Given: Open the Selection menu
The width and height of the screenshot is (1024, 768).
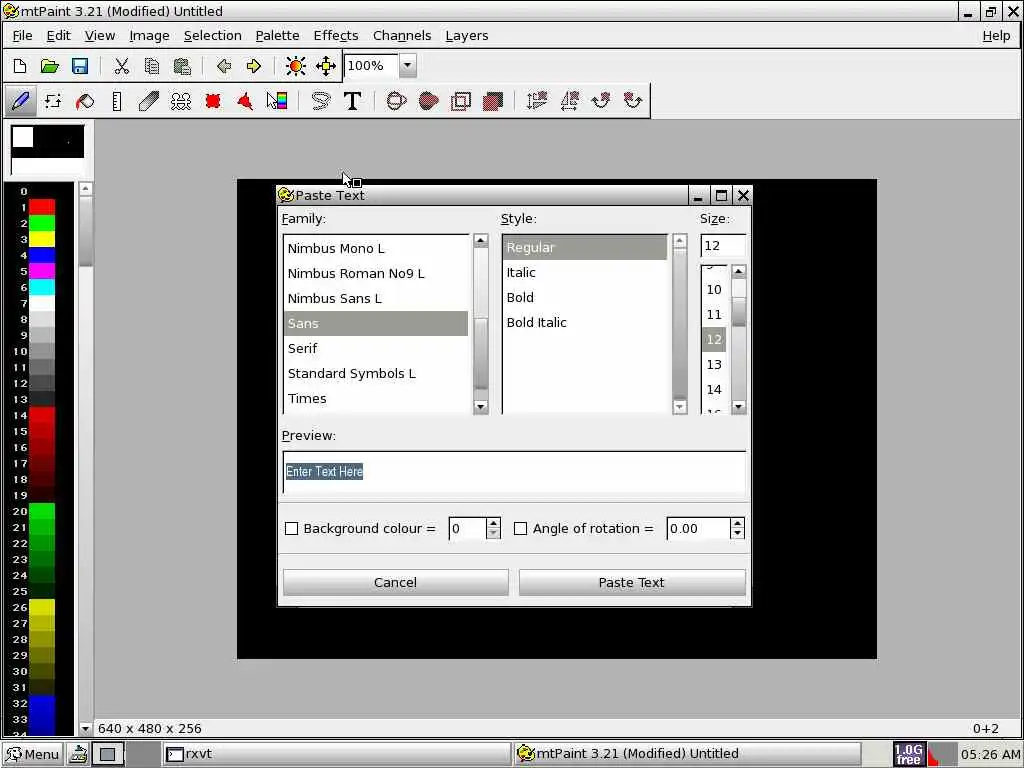Looking at the screenshot, I should click(x=212, y=36).
